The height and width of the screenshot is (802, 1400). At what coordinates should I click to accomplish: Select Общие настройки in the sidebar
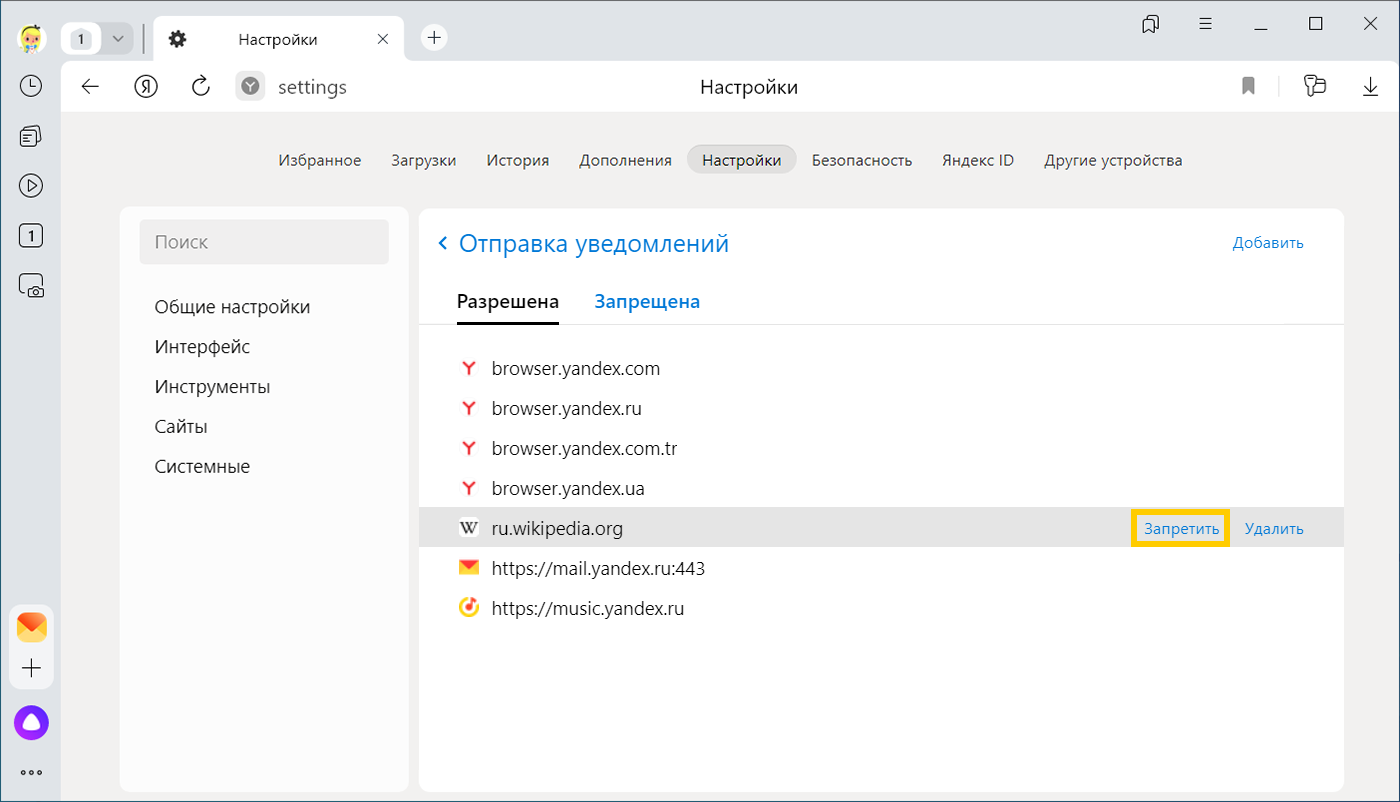232,307
